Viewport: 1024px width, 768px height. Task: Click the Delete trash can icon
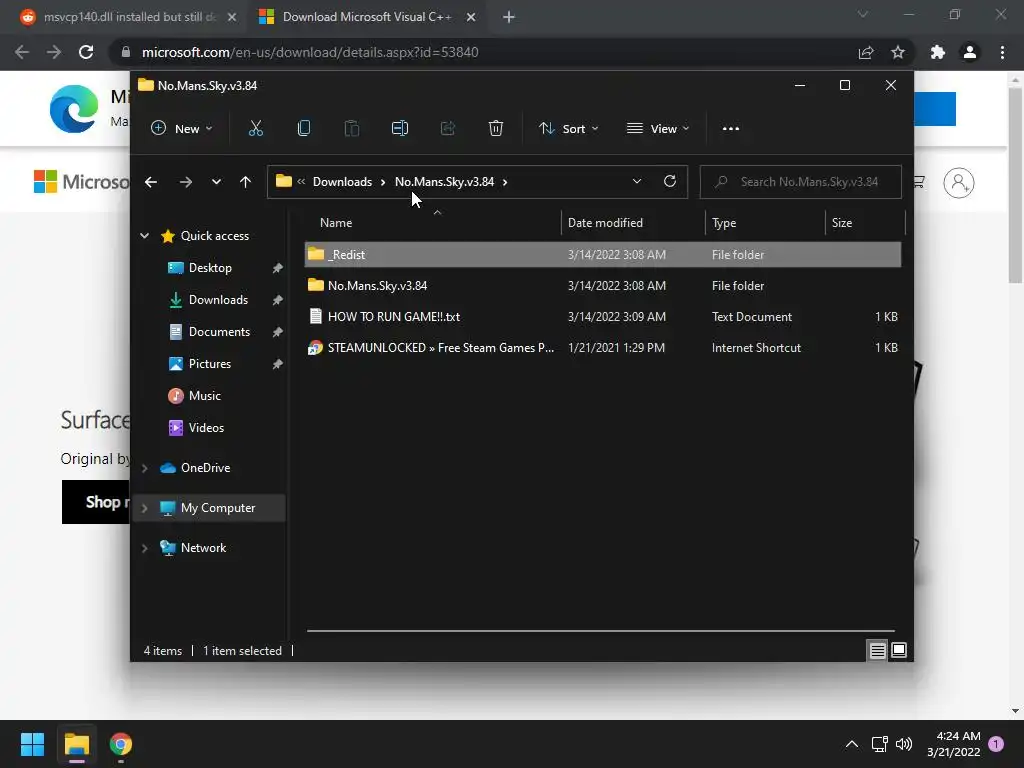[x=496, y=129]
